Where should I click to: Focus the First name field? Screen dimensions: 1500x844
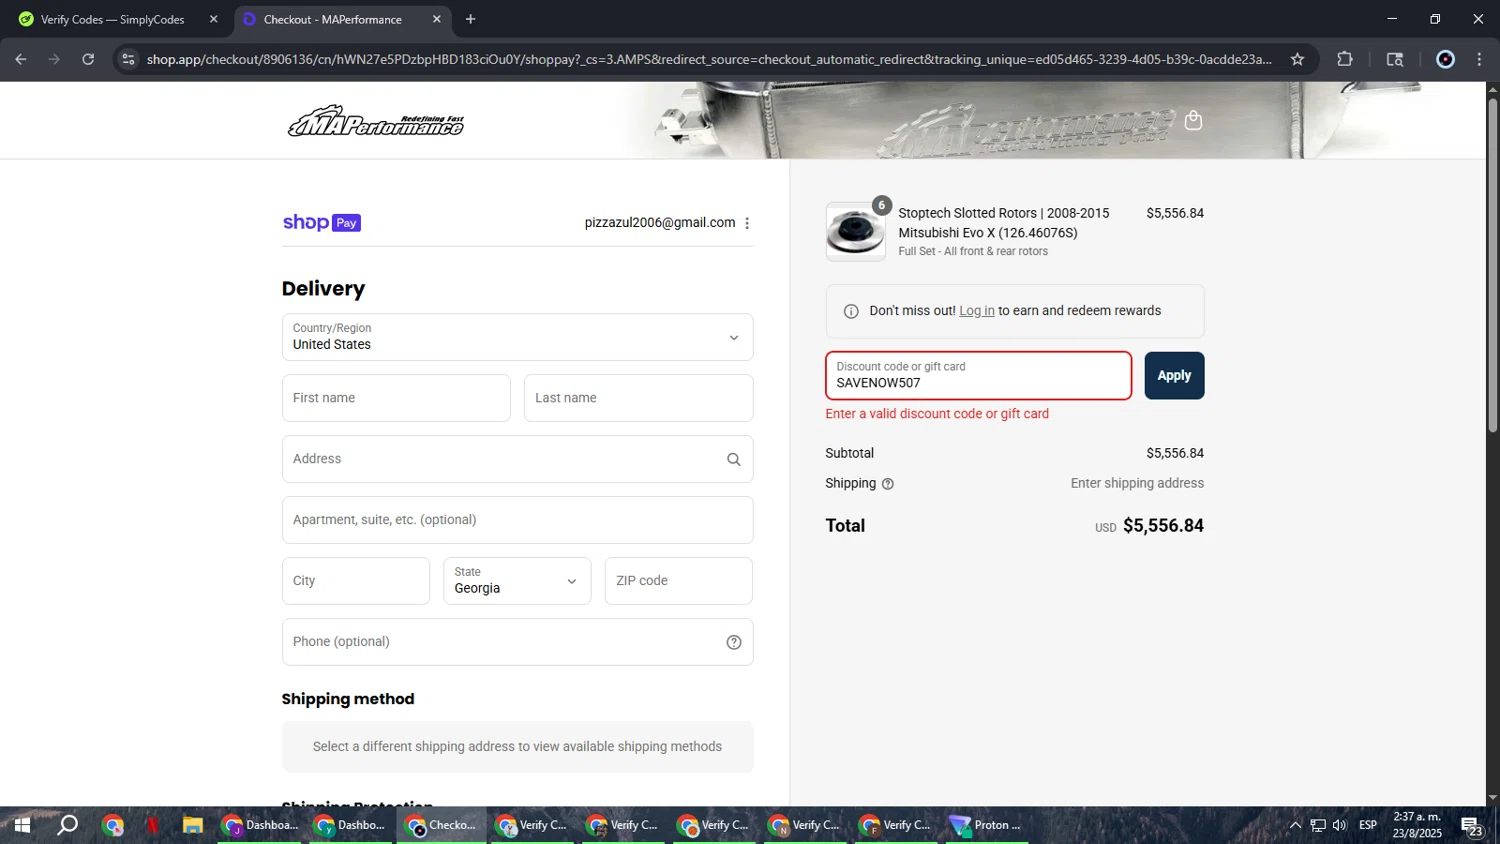click(396, 398)
